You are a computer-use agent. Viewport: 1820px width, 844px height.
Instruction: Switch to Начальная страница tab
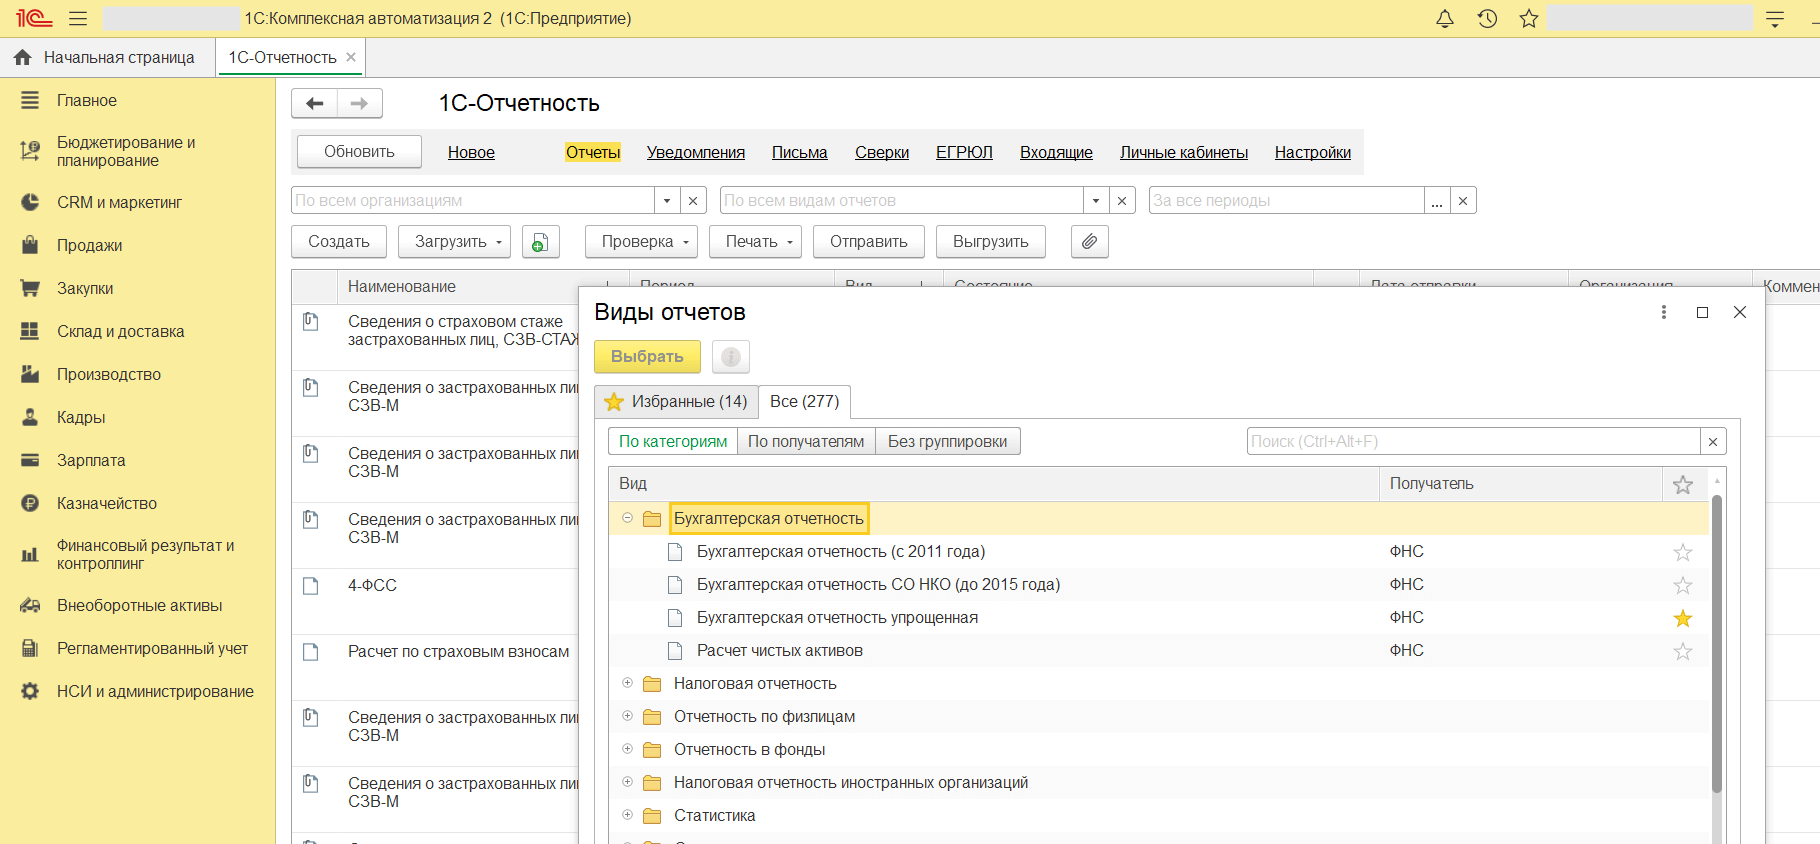coord(105,57)
